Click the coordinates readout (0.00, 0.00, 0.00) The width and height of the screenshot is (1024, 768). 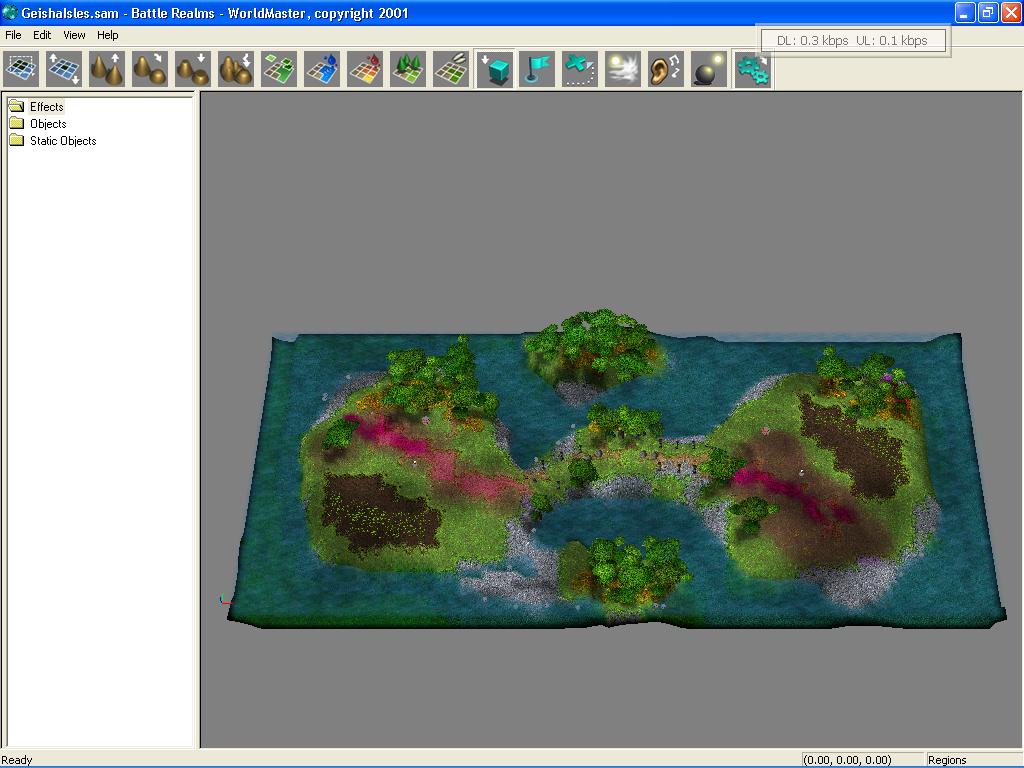[862, 760]
